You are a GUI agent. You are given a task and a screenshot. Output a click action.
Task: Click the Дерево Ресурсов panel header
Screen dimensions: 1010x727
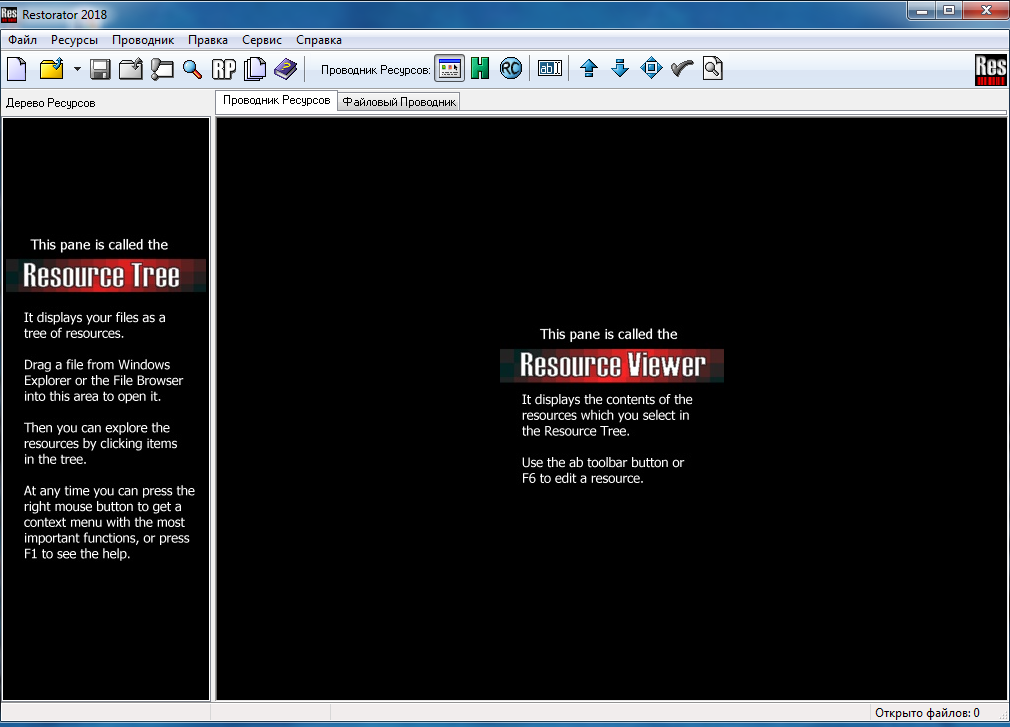pos(51,103)
